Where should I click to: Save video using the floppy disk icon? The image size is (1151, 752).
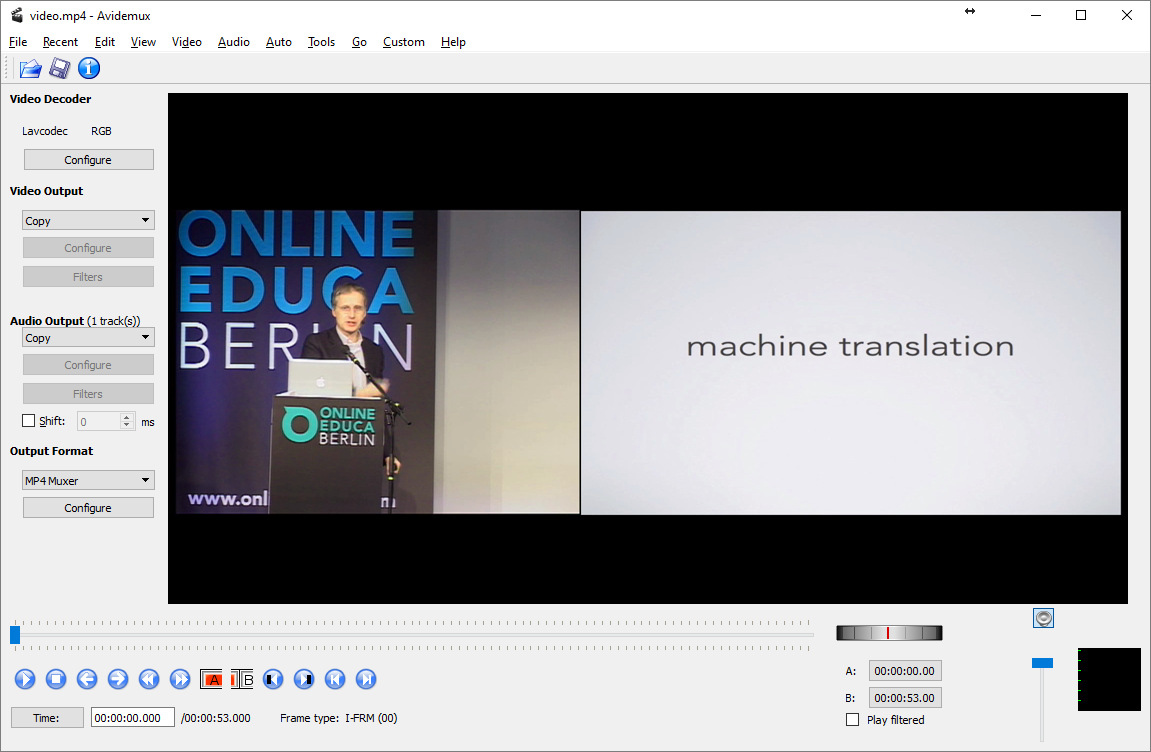(x=59, y=68)
